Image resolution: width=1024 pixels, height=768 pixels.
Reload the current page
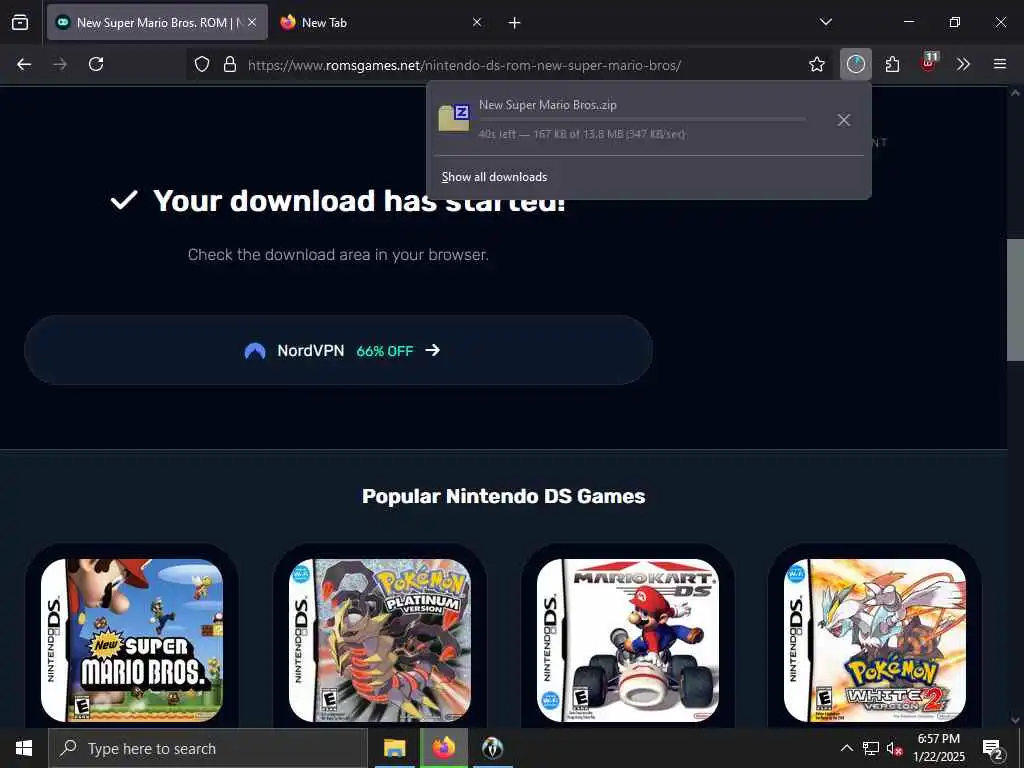[x=96, y=64]
